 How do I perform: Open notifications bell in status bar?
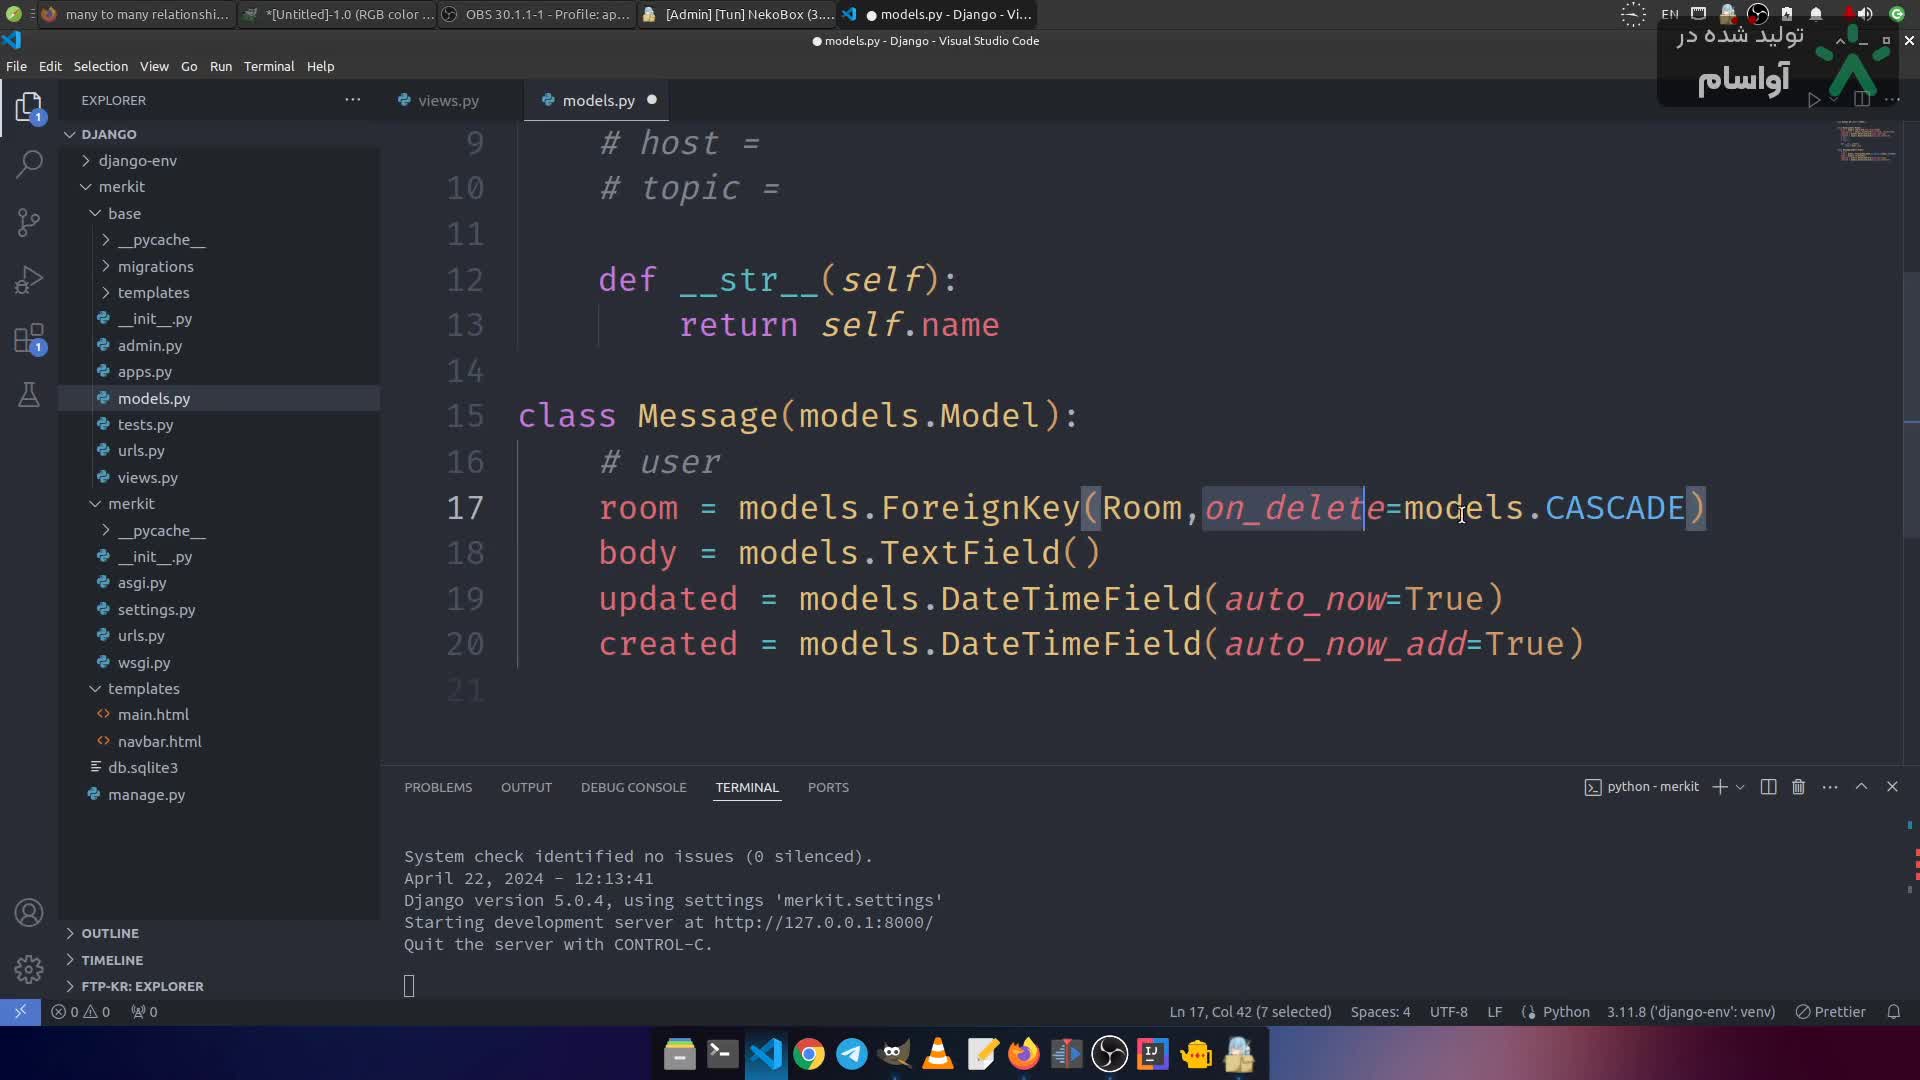tap(1893, 1012)
